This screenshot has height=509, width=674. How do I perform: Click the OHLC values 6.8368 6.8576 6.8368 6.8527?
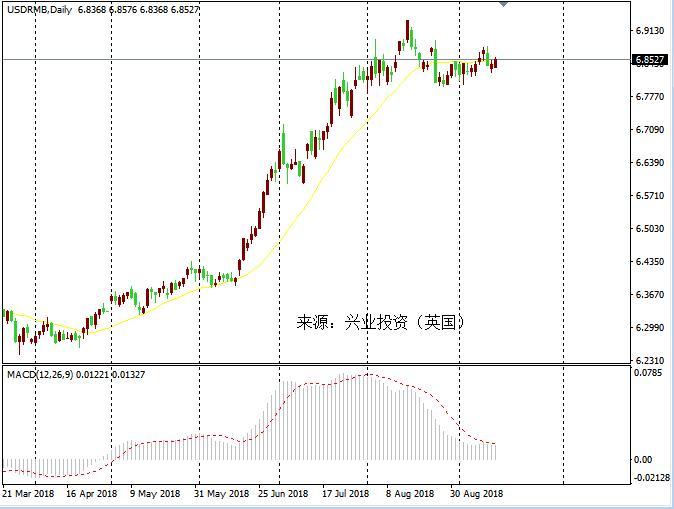pyautogui.click(x=138, y=9)
